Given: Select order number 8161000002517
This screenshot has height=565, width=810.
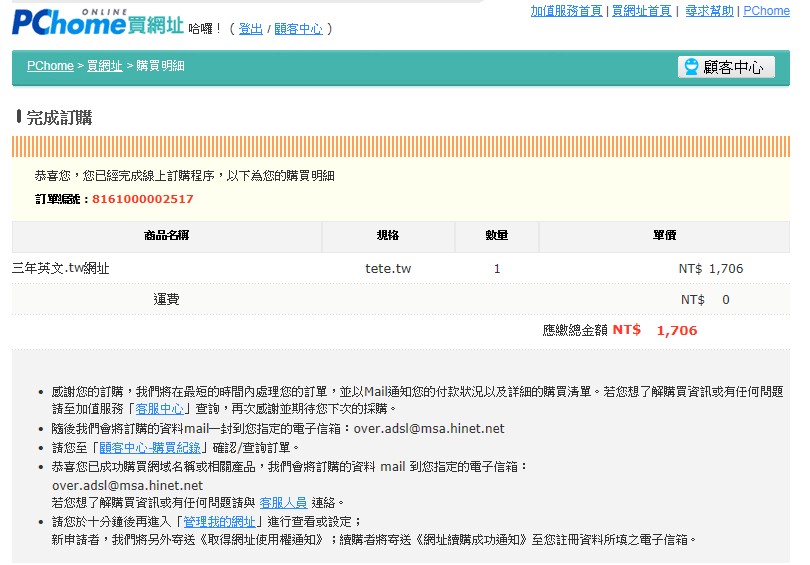Looking at the screenshot, I should (x=143, y=199).
